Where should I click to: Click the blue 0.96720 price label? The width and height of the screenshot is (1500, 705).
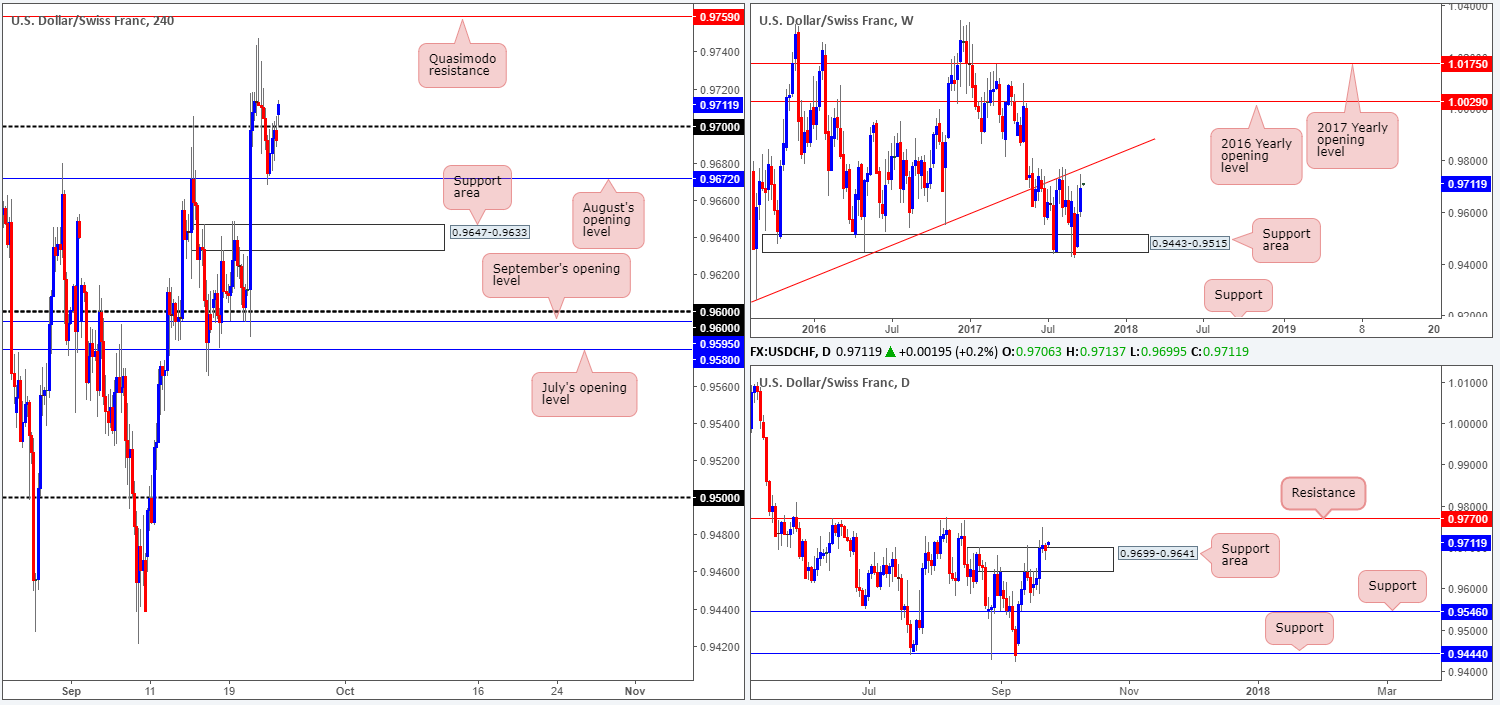(719, 179)
